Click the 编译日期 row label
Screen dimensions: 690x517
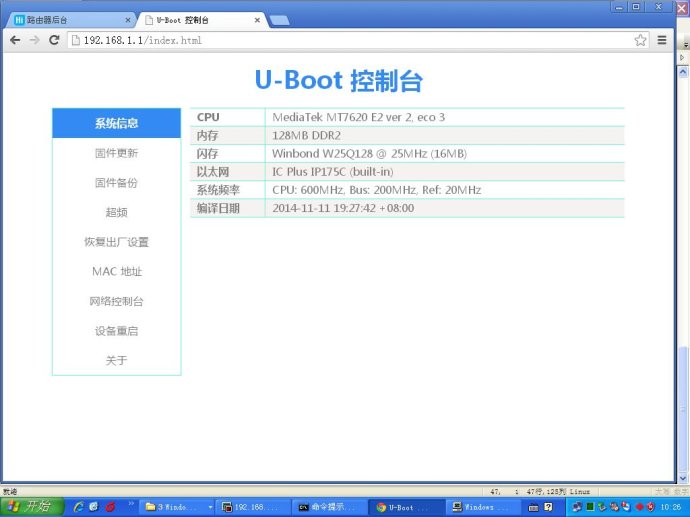click(x=218, y=208)
